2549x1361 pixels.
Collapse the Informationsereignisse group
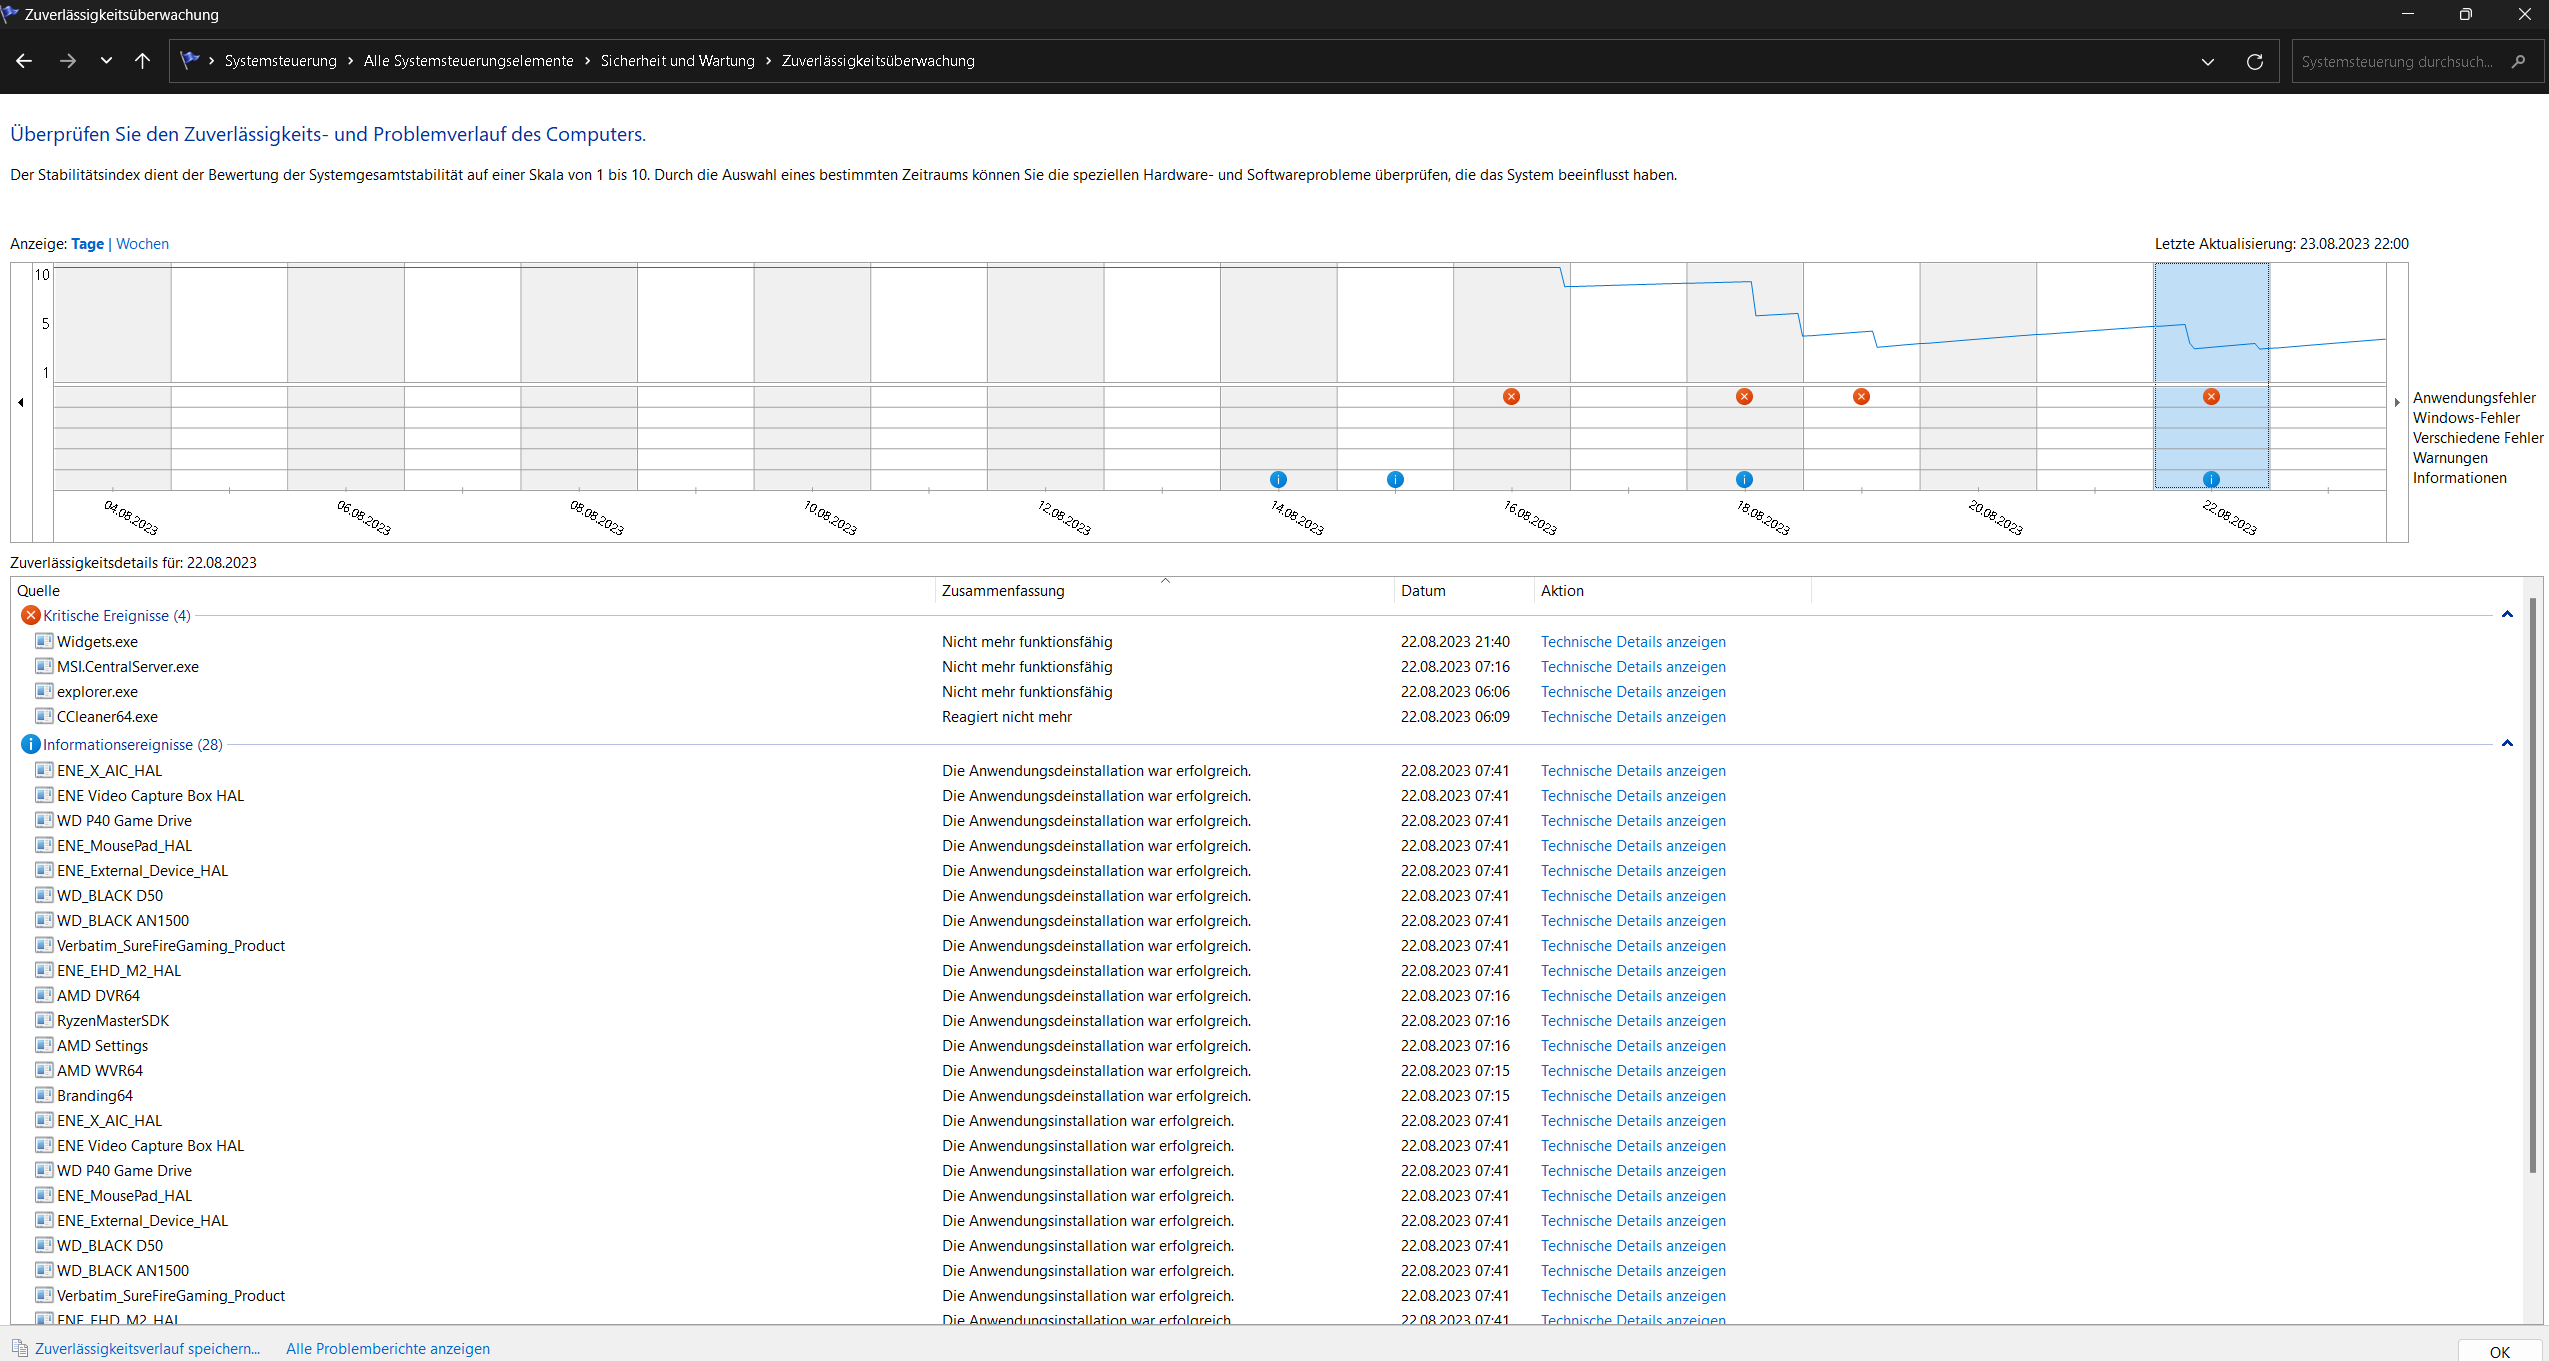pos(2506,744)
